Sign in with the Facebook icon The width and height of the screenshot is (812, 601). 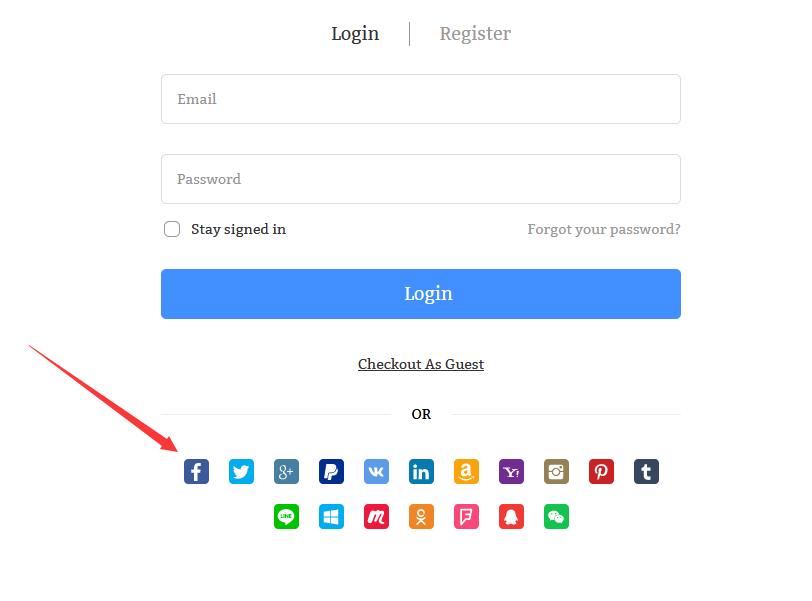[196, 471]
